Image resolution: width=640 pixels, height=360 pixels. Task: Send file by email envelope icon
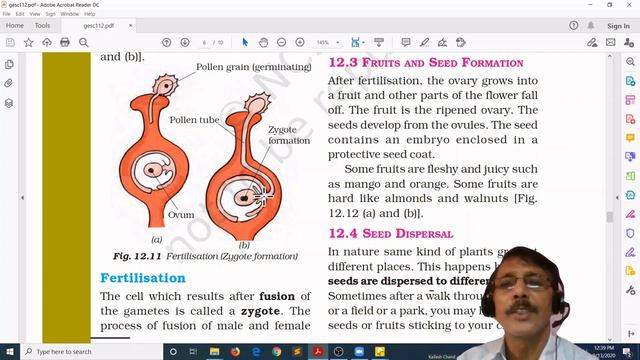(x=611, y=42)
